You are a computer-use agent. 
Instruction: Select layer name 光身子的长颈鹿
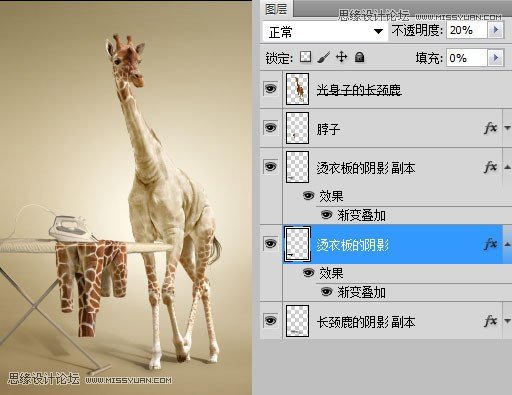point(359,89)
